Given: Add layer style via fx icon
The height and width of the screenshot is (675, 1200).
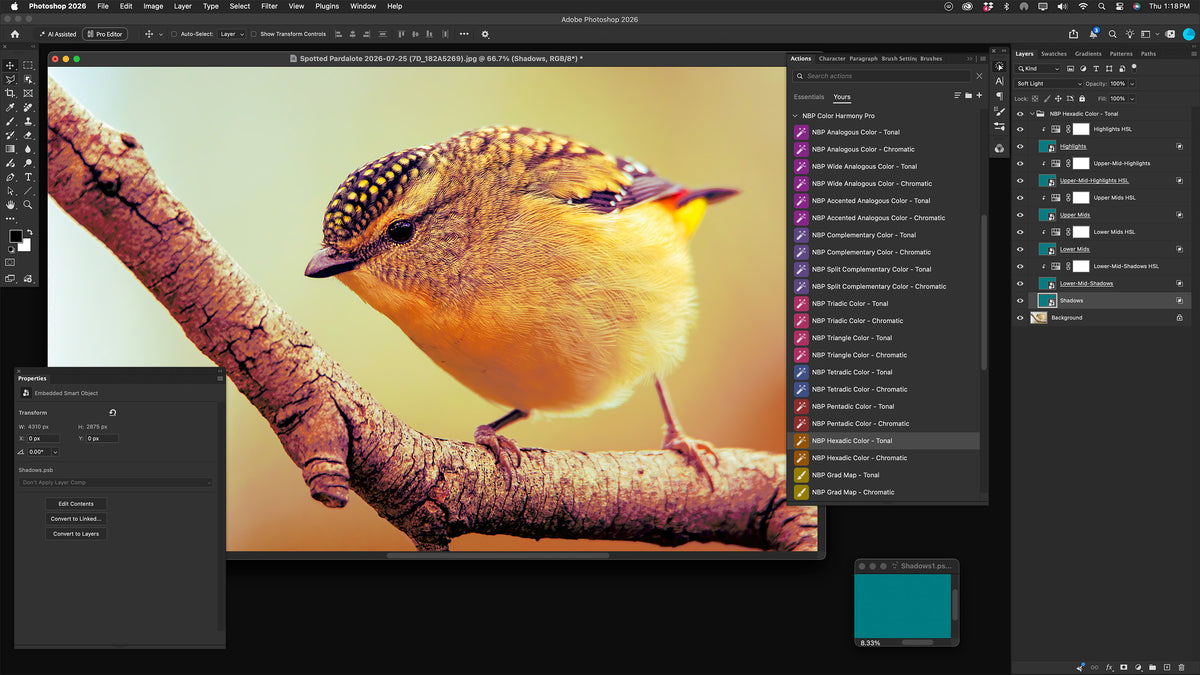Looking at the screenshot, I should pyautogui.click(x=1109, y=667).
